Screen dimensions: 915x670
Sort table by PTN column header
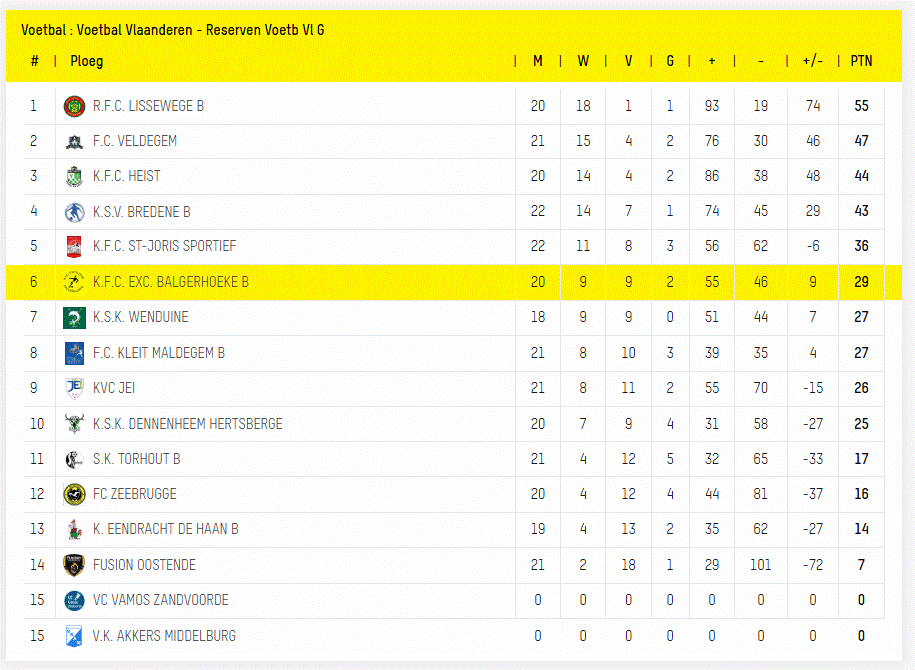click(861, 61)
